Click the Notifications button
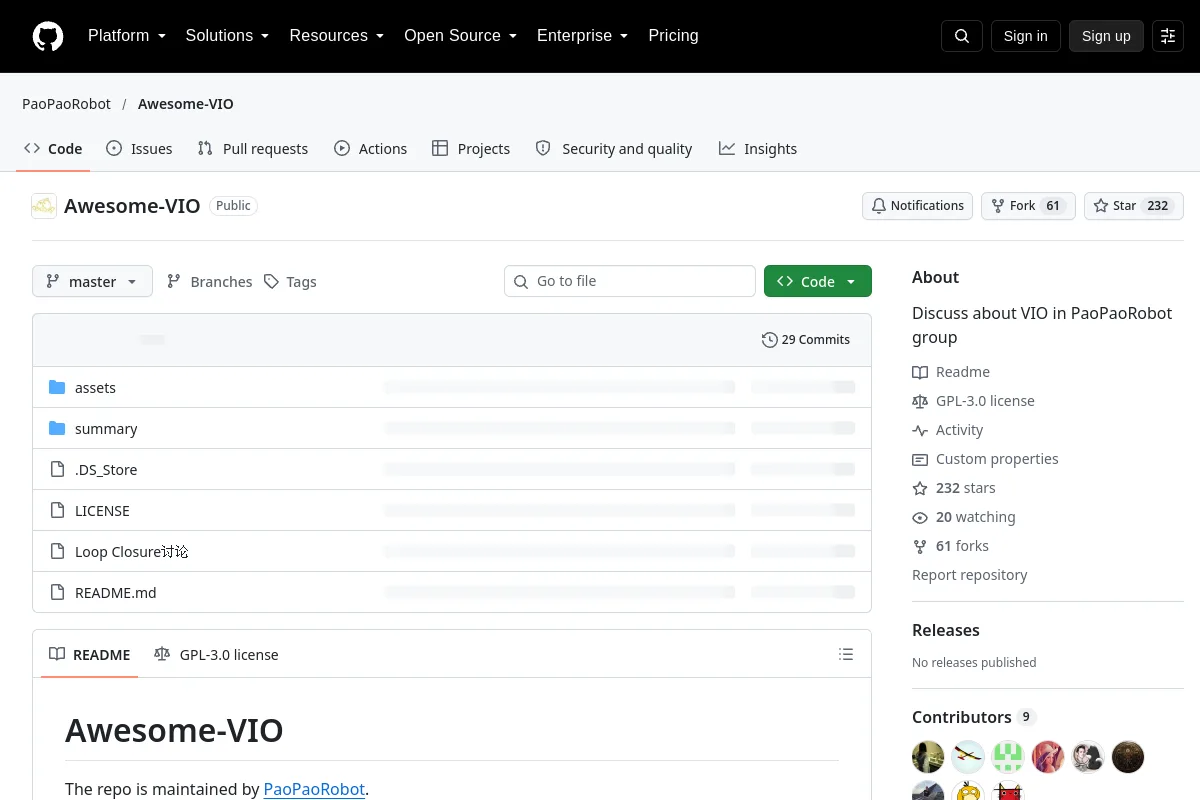1200x800 pixels. (918, 206)
